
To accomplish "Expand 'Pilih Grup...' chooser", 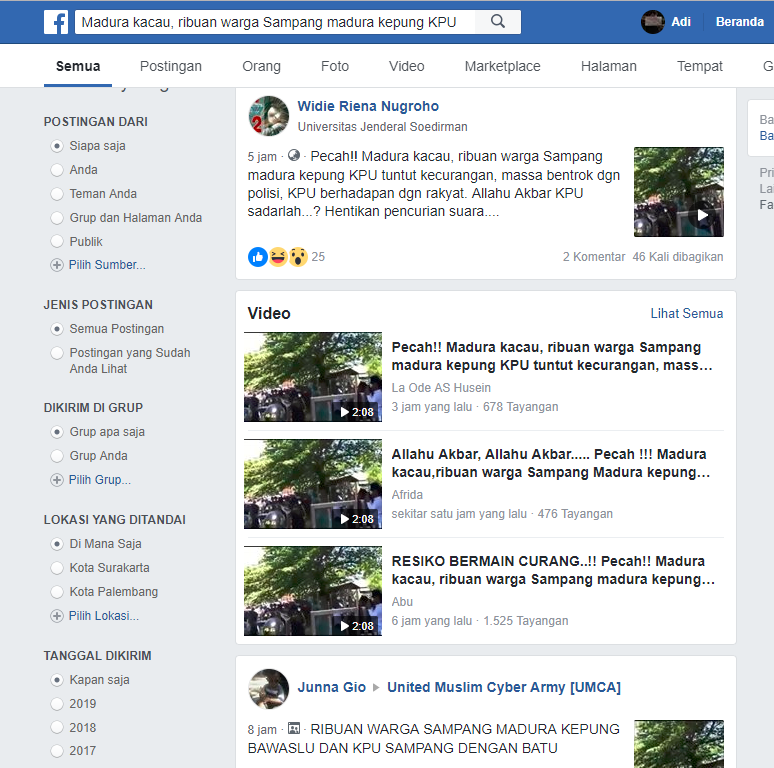I will (x=99, y=480).
